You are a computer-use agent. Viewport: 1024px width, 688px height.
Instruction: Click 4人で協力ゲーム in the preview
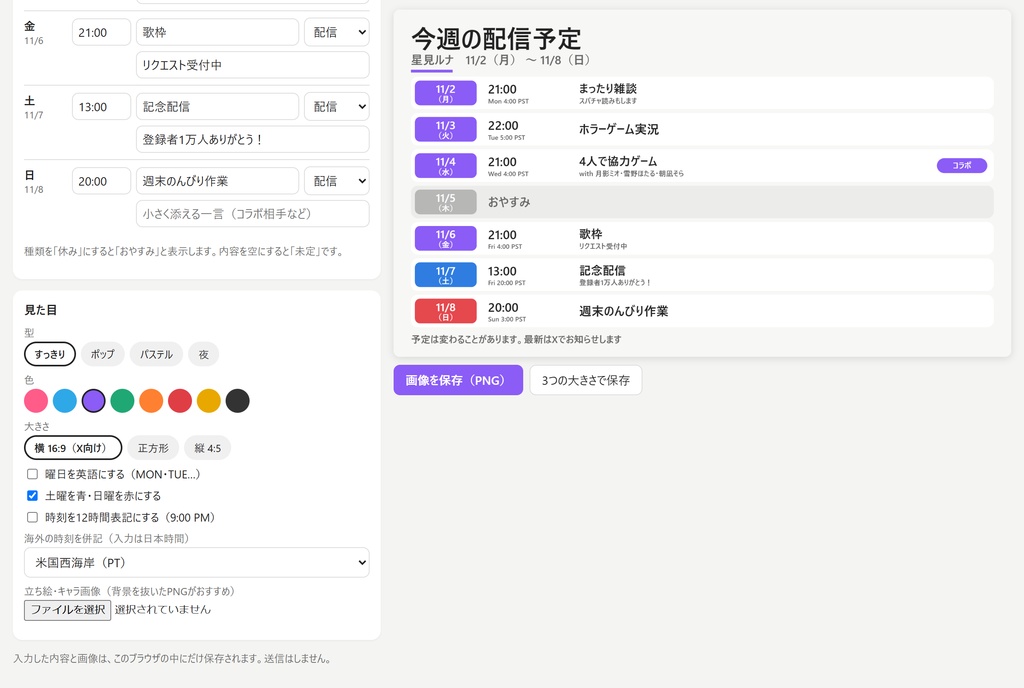click(x=618, y=161)
